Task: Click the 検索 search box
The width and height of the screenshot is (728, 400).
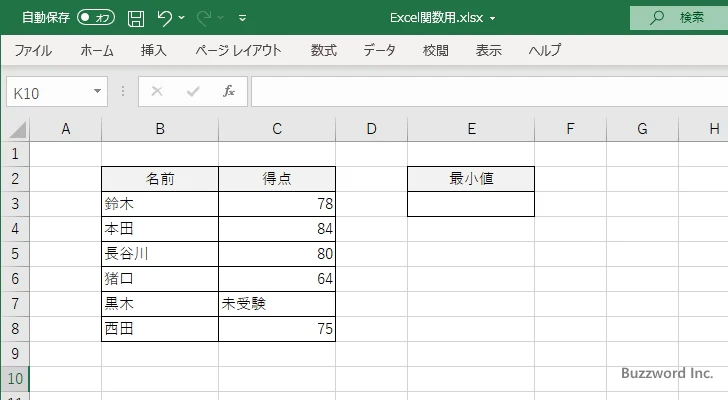Action: point(679,18)
